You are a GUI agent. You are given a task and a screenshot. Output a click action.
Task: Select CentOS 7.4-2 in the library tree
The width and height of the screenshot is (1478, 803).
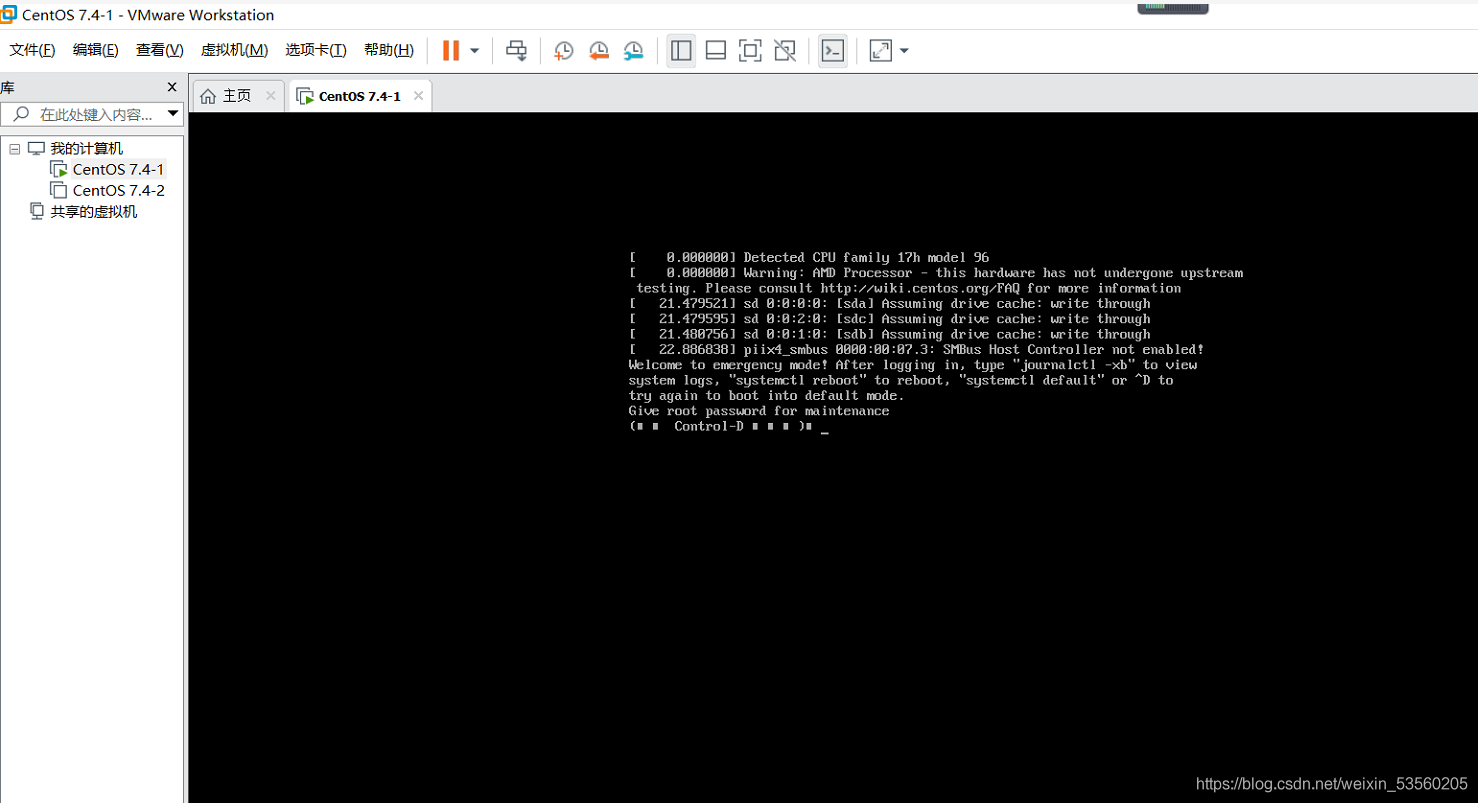(118, 190)
